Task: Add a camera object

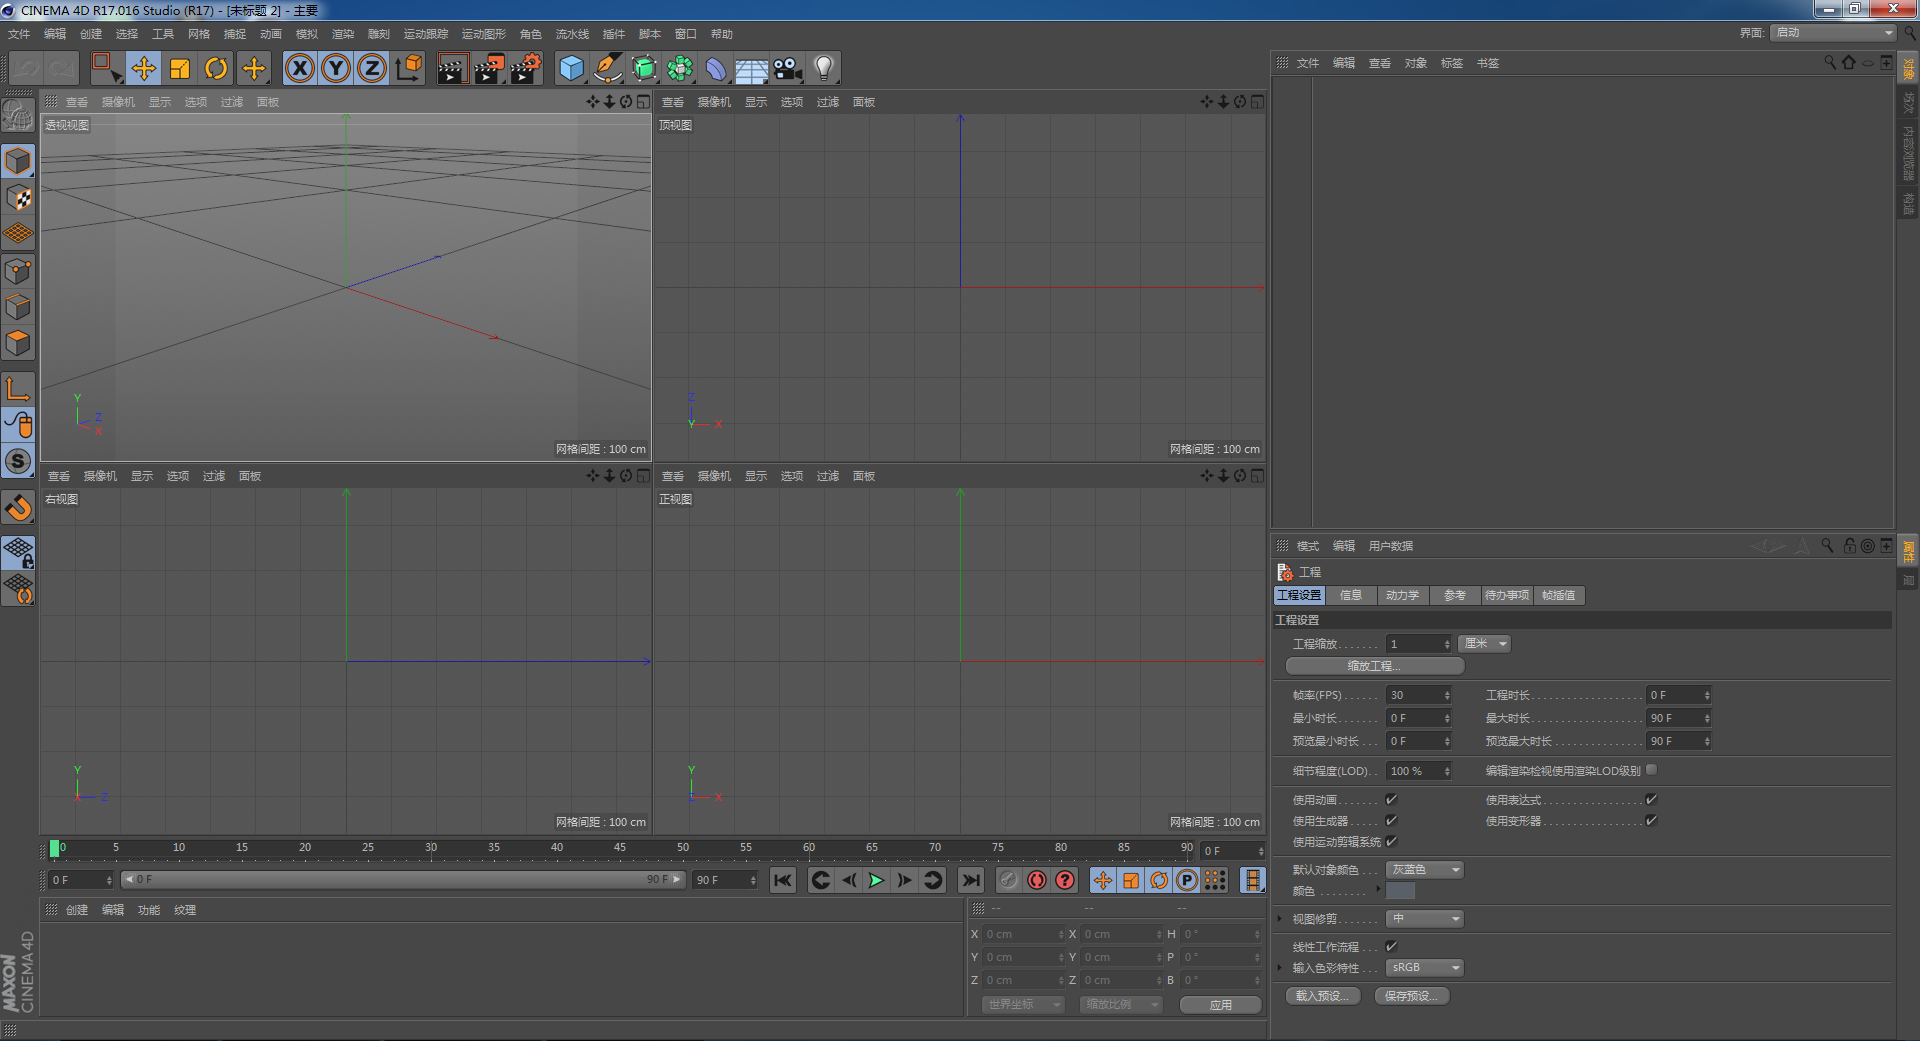Action: [x=788, y=68]
